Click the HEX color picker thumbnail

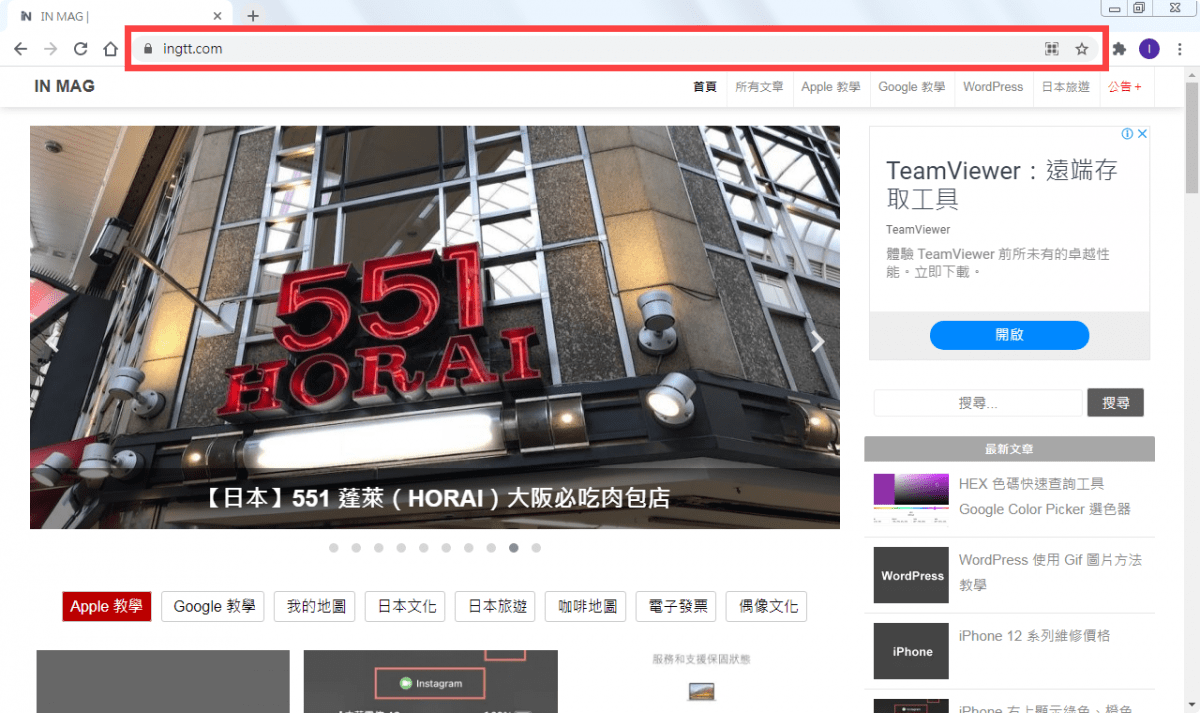[911, 499]
